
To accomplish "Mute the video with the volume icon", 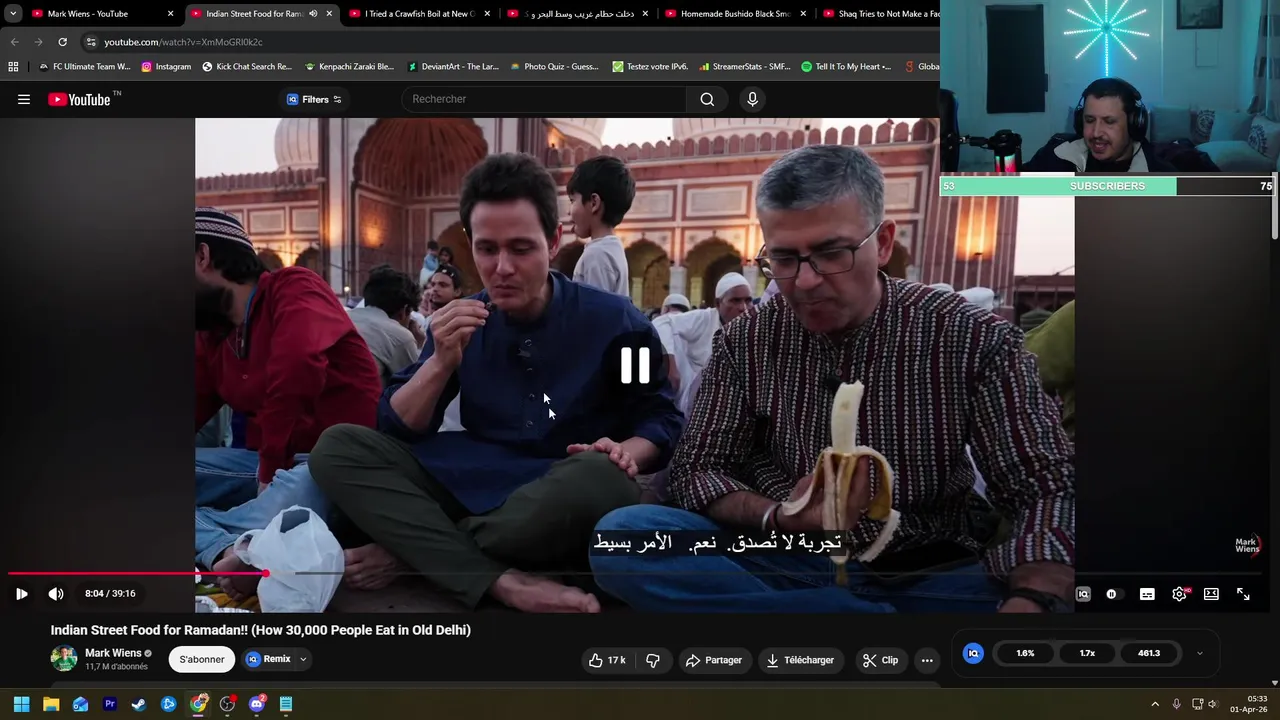I will point(56,594).
